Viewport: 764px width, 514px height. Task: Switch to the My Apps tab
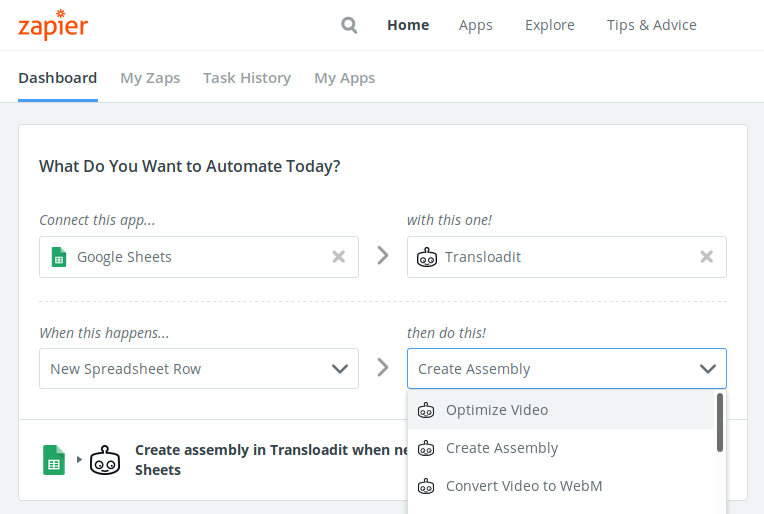pyautogui.click(x=344, y=78)
